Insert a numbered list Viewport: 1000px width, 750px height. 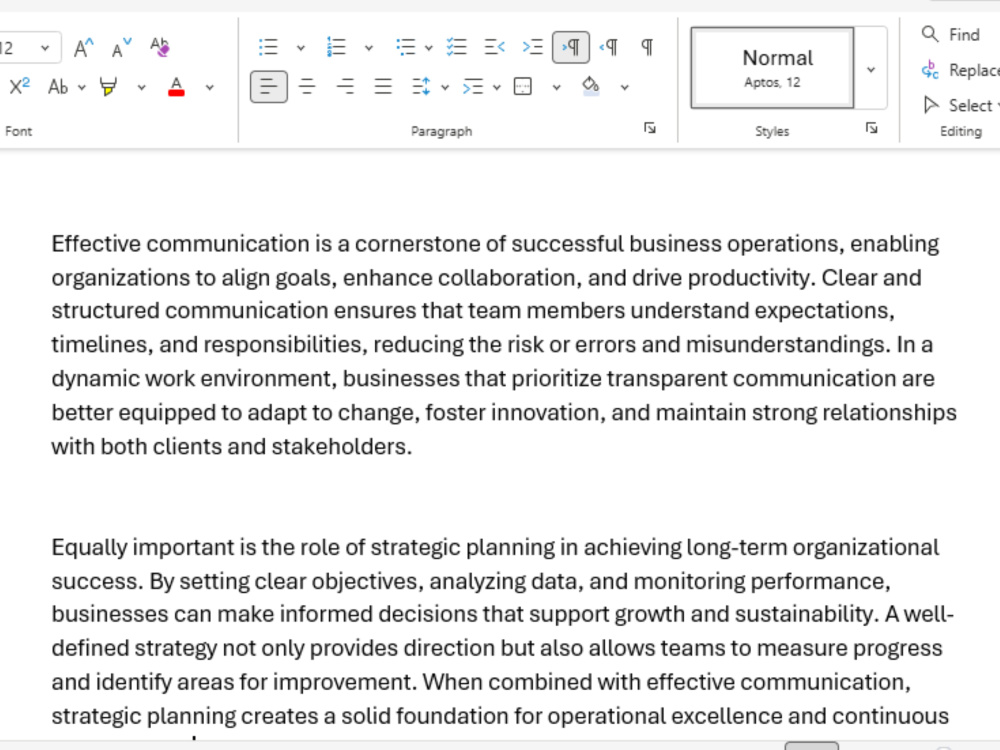pyautogui.click(x=336, y=47)
